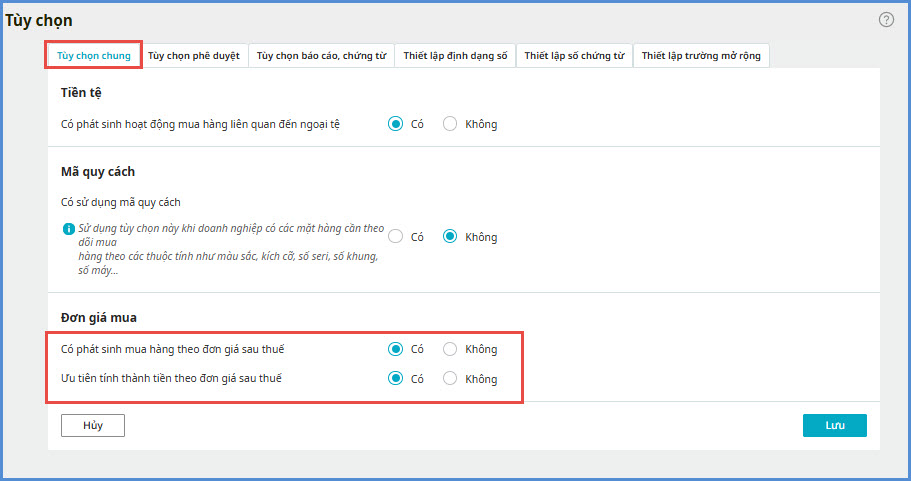The image size is (911, 481).
Task: Go to Thiết lập số chứng từ tab
Action: click(x=574, y=56)
